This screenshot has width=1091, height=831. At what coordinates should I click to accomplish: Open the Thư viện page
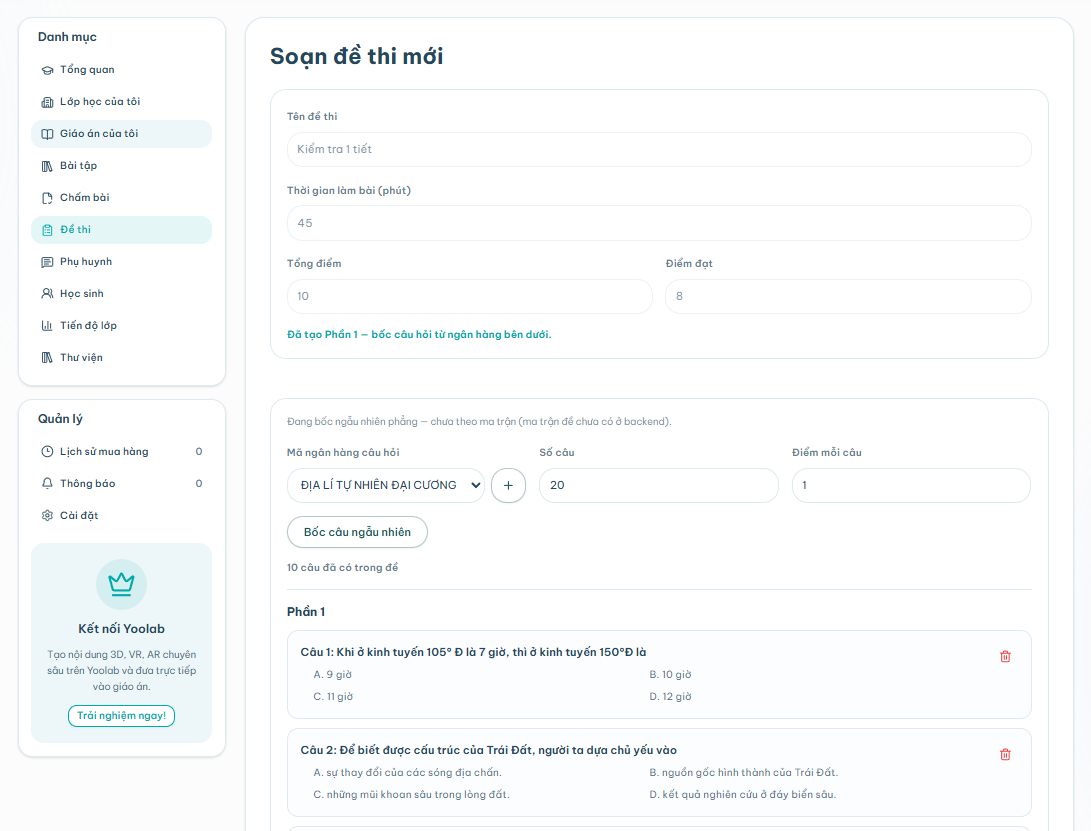121,358
